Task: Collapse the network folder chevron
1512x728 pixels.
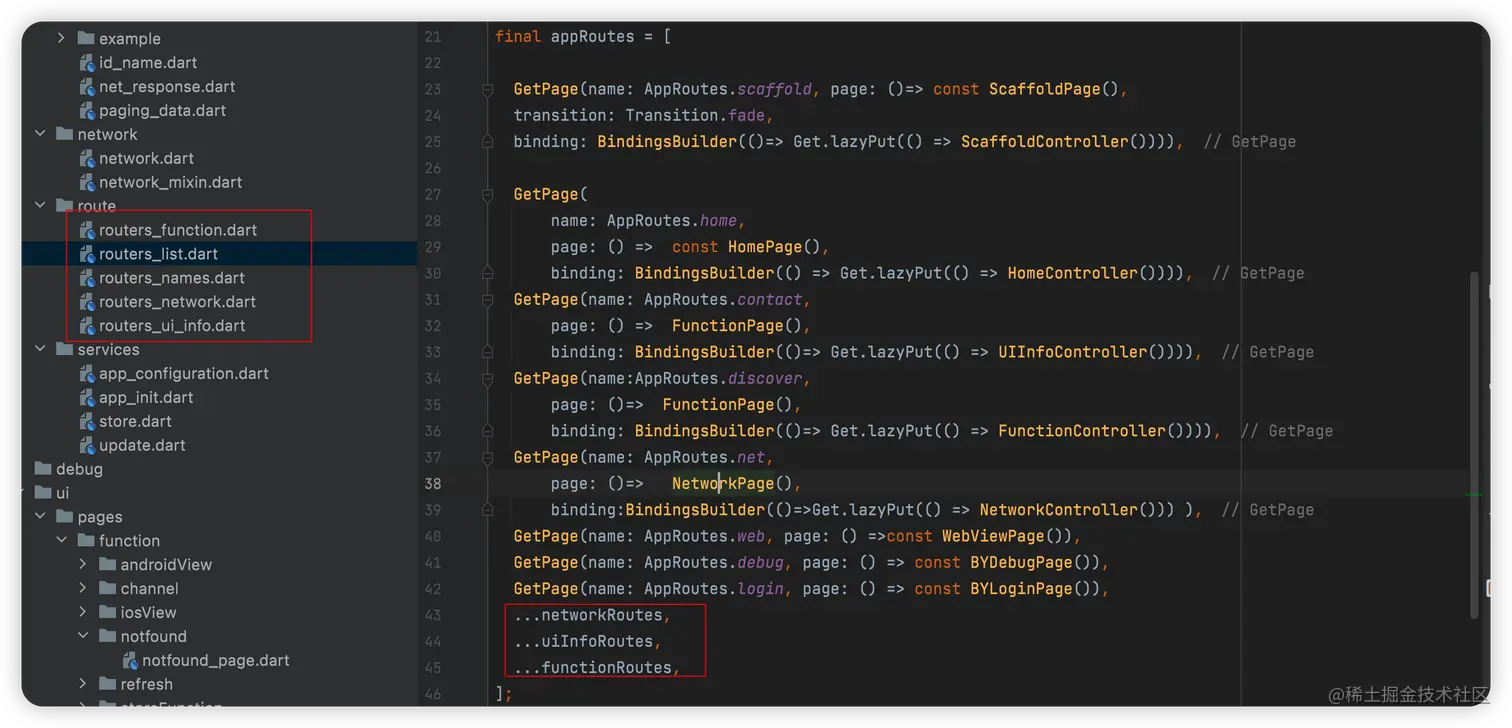Action: click(40, 134)
